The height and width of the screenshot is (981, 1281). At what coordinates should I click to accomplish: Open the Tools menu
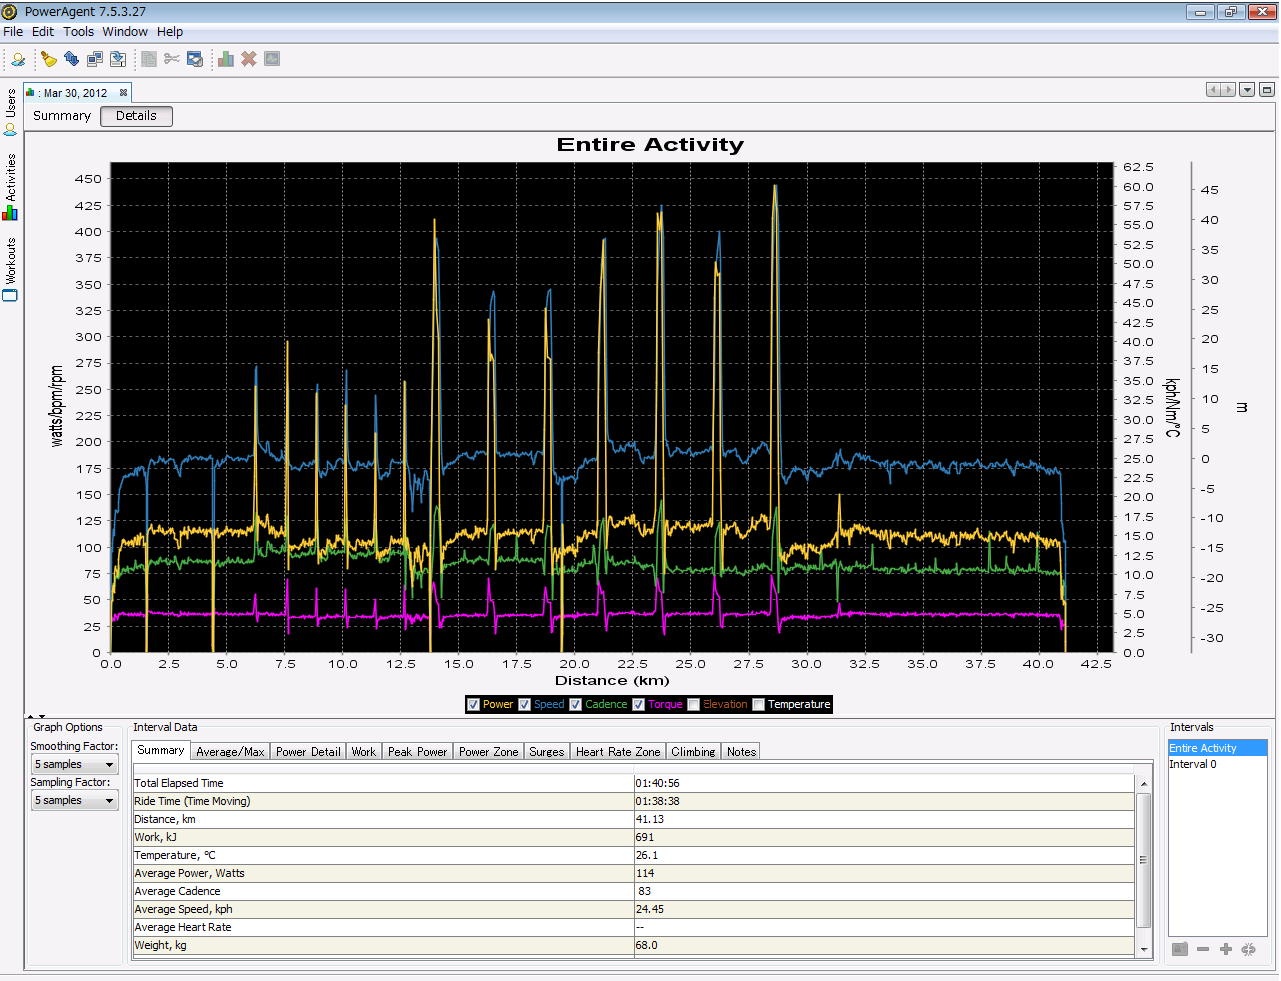click(79, 31)
